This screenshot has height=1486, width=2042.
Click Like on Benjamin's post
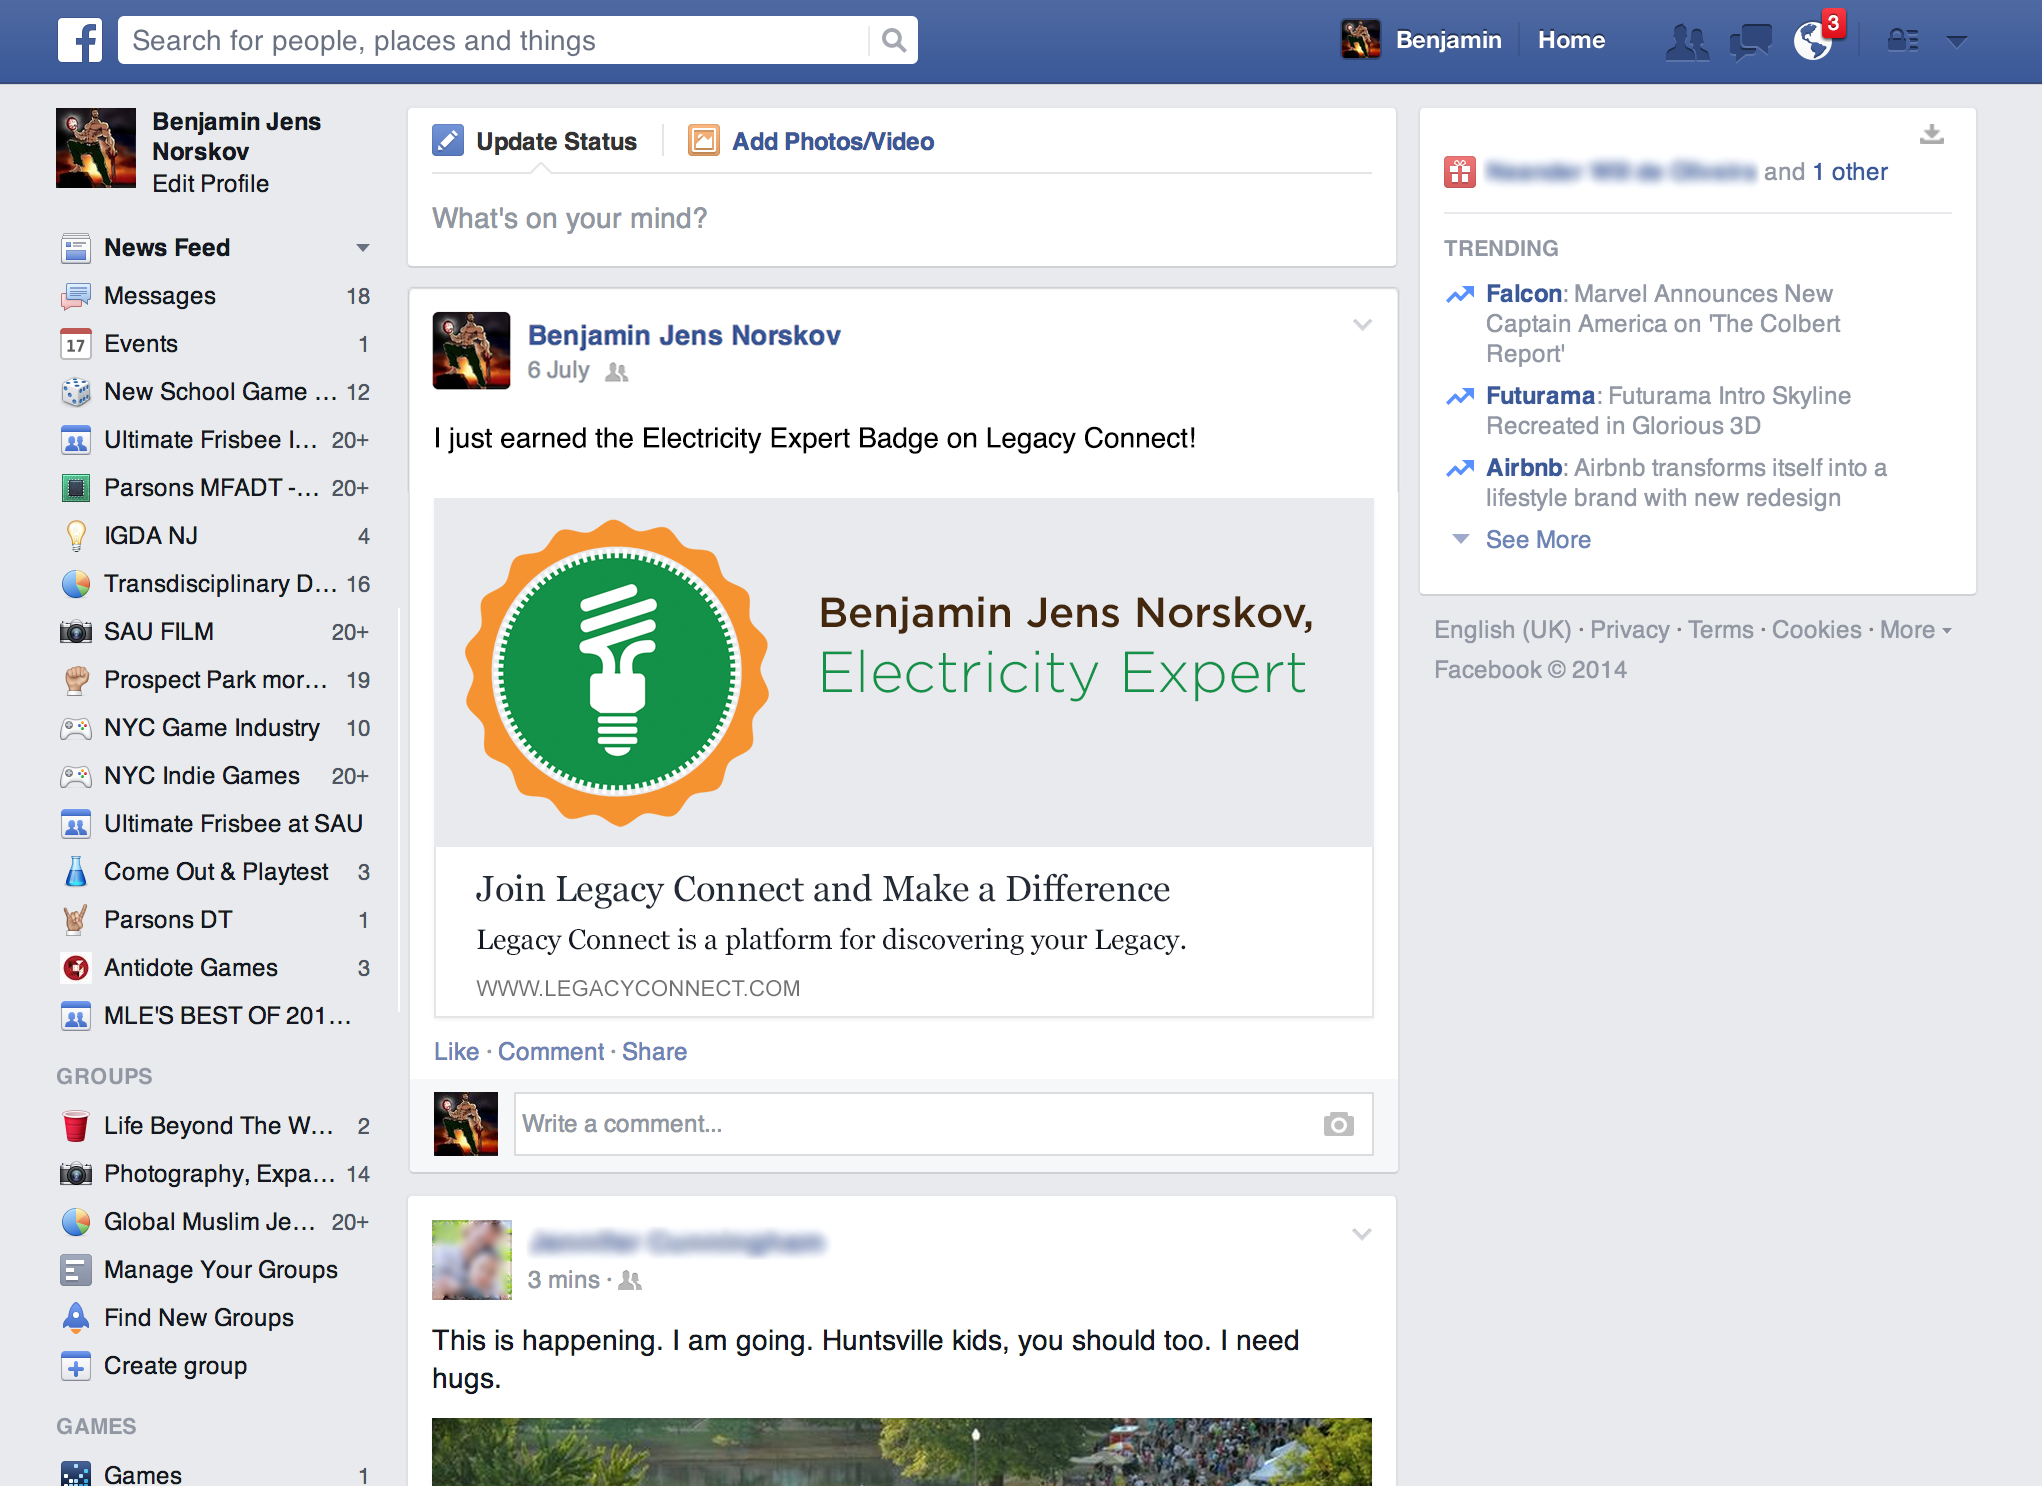[x=456, y=1052]
